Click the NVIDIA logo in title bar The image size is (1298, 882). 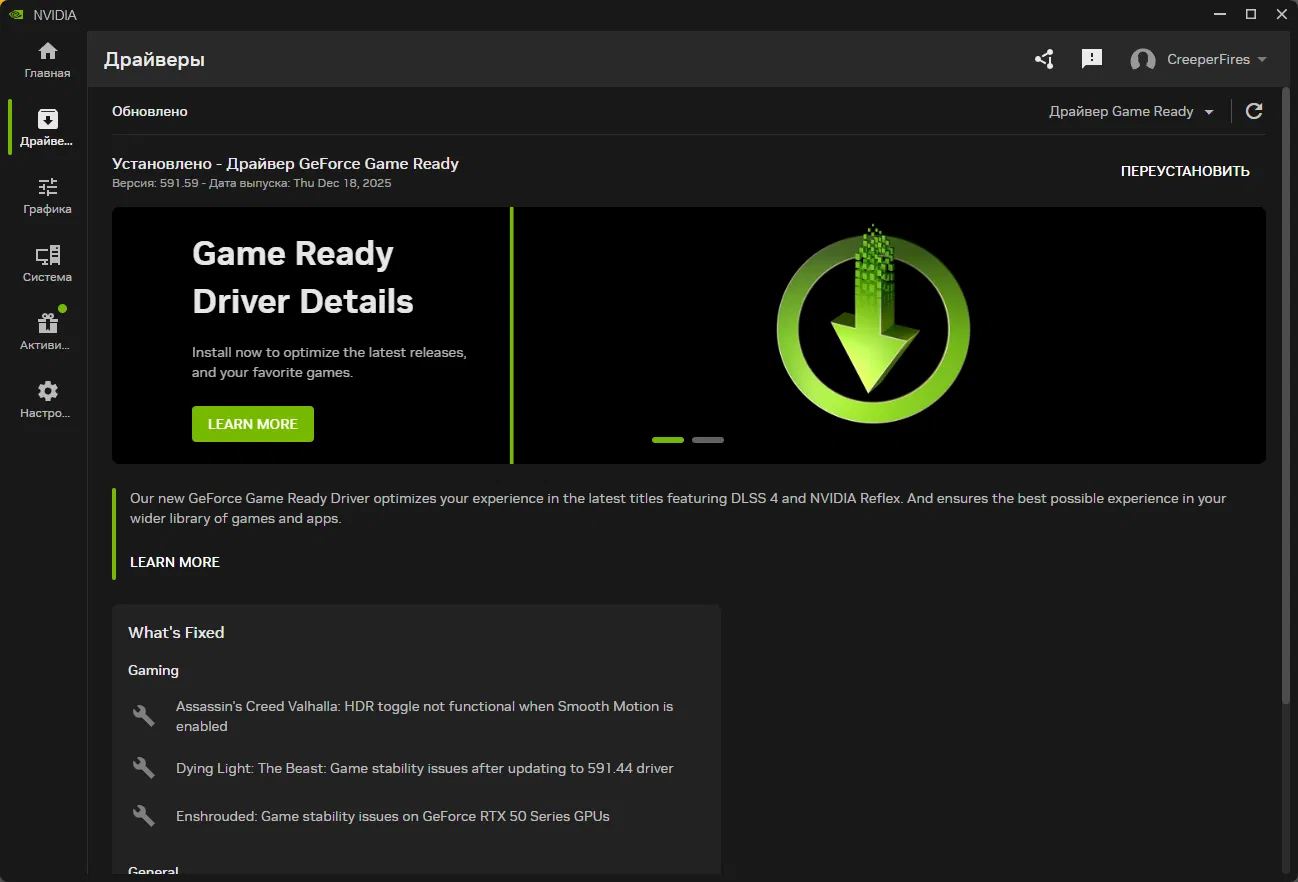tap(16, 15)
